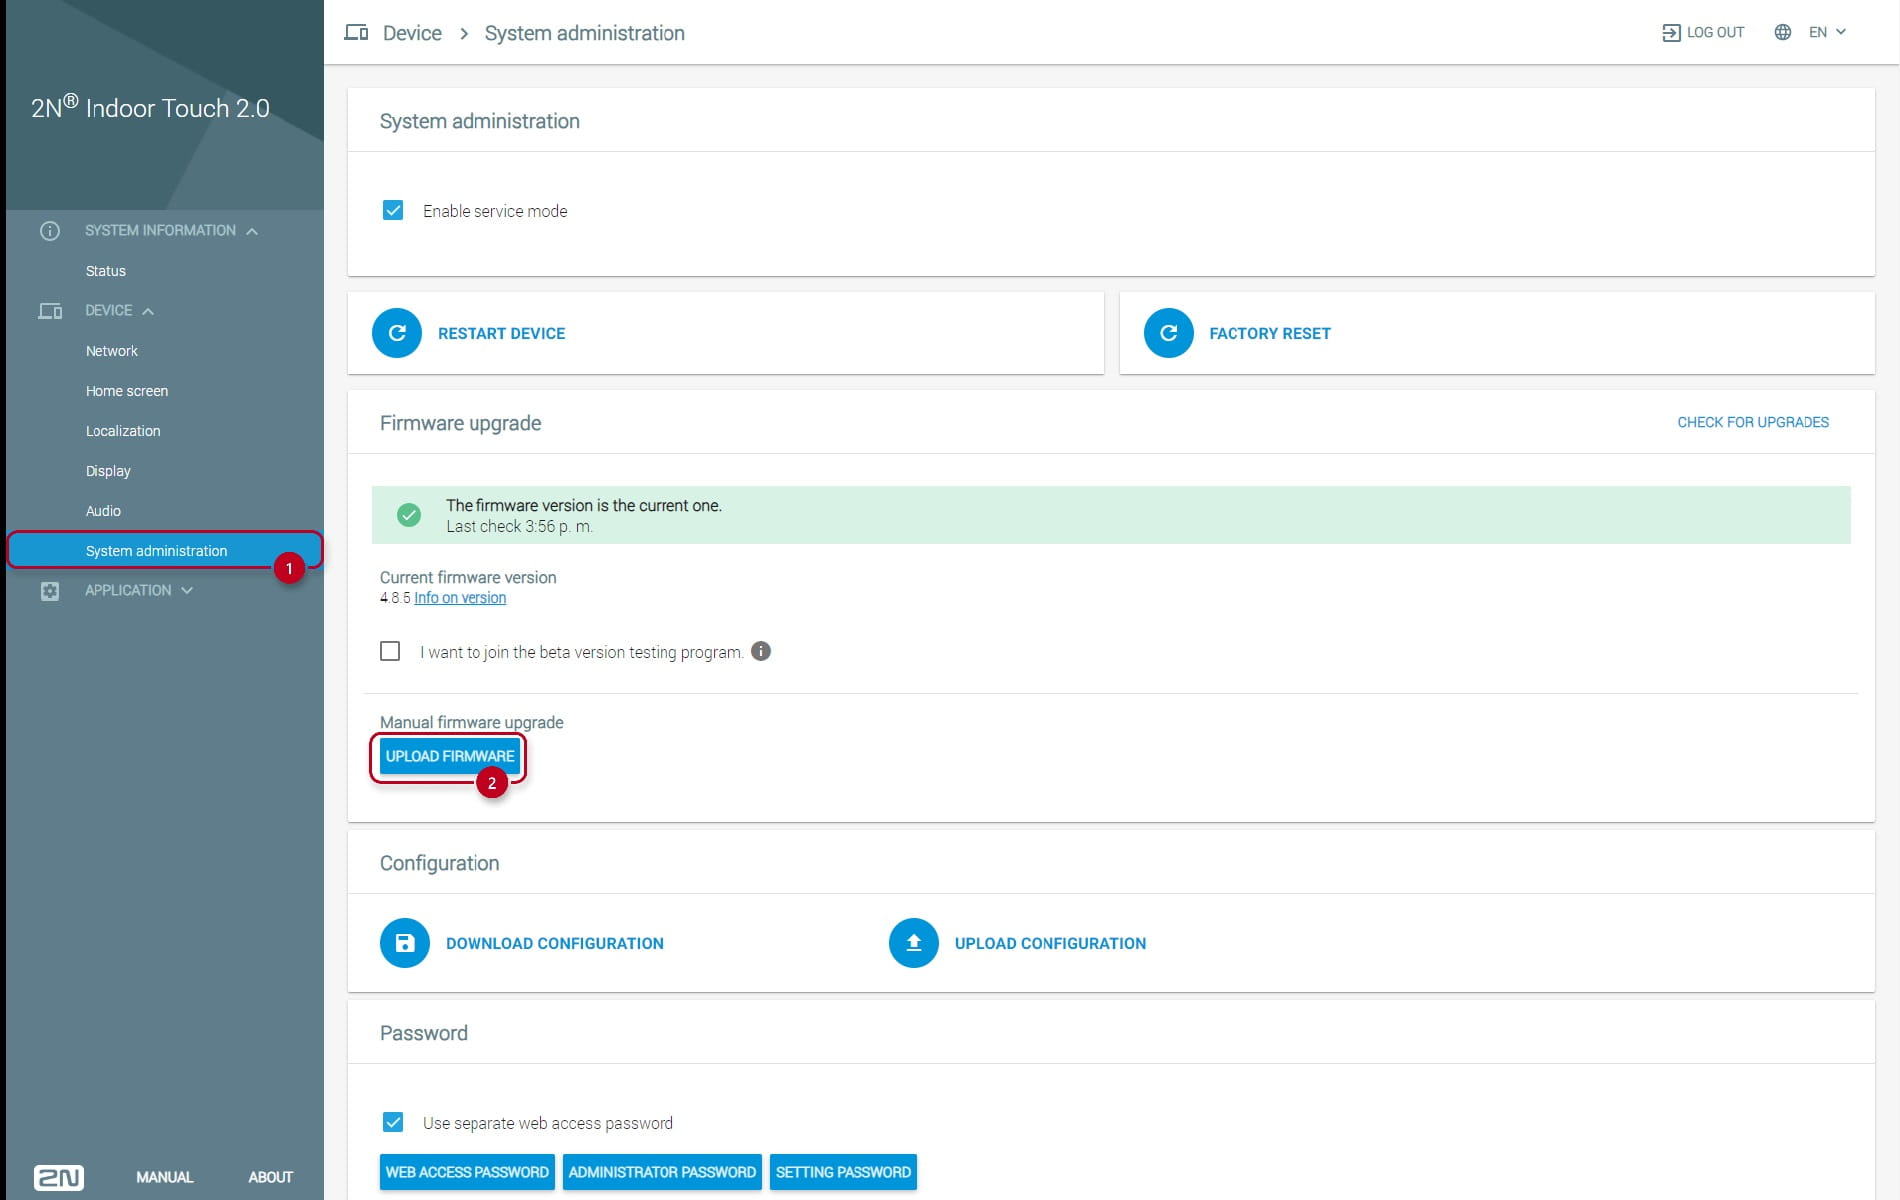1900x1200 pixels.
Task: Open the Status page
Action: click(106, 271)
